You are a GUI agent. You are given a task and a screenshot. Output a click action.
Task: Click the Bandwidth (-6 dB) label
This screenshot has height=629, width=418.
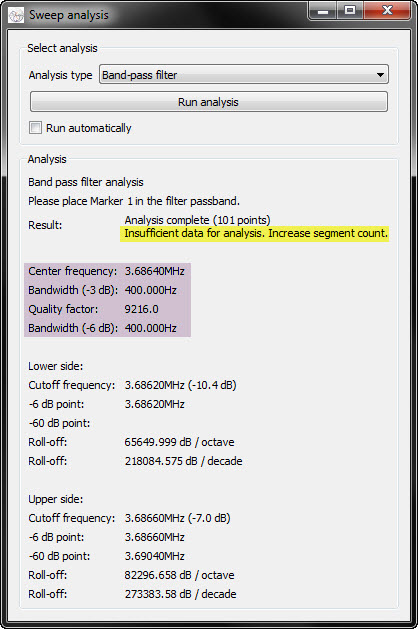pos(73,328)
